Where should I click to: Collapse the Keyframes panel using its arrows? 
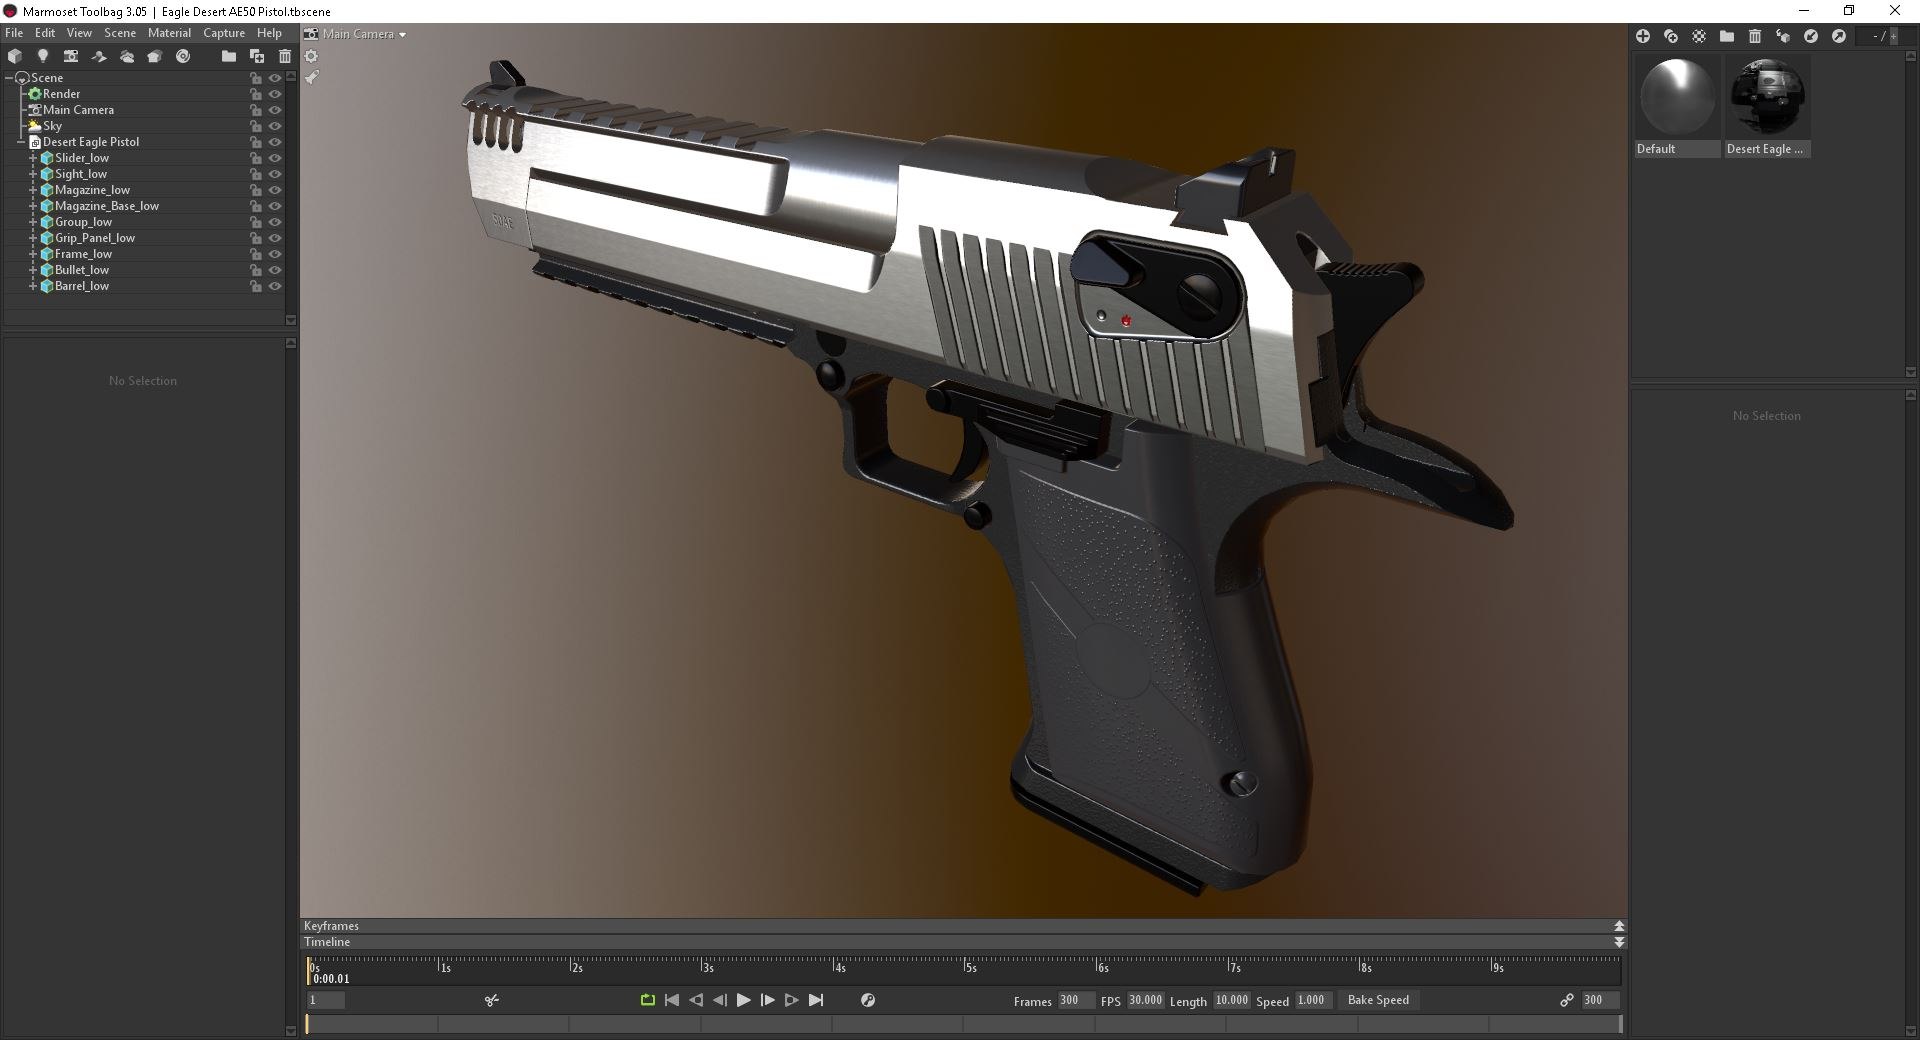[1619, 926]
